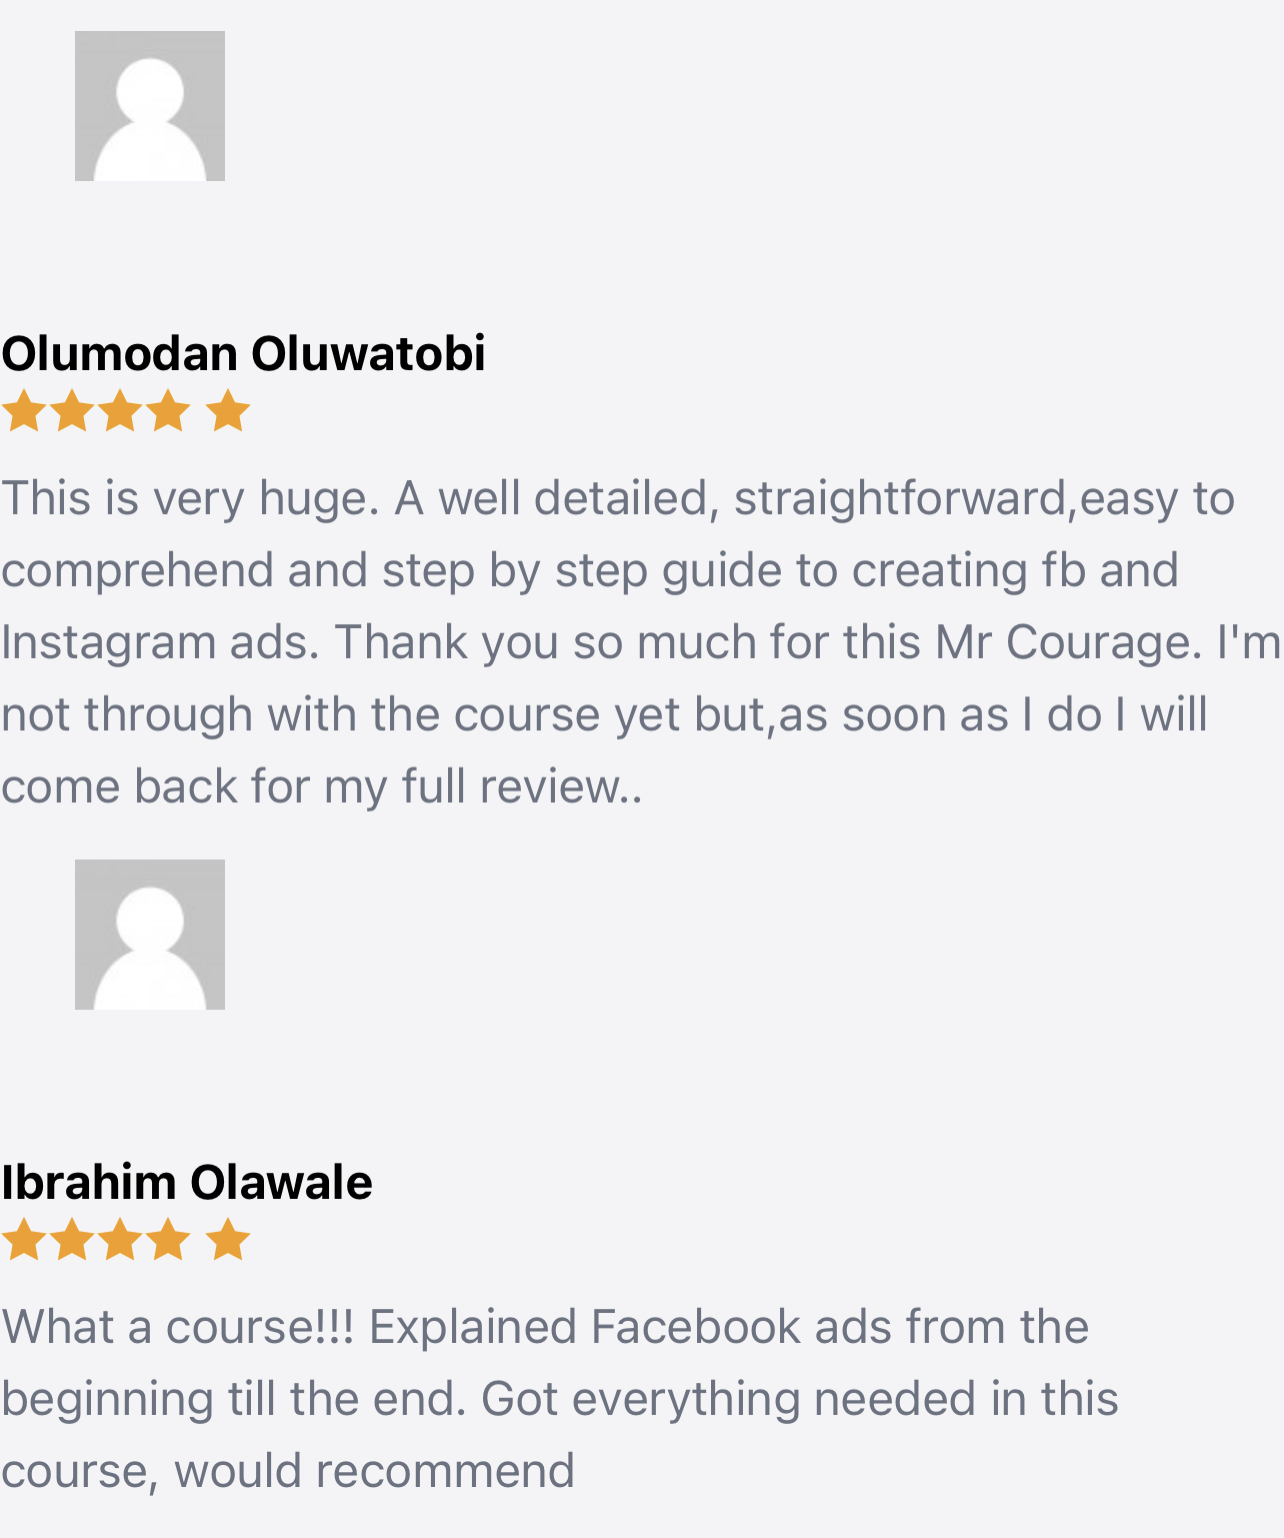
Task: Open reviewer name Ibrahim Olawale
Action: 187,1182
